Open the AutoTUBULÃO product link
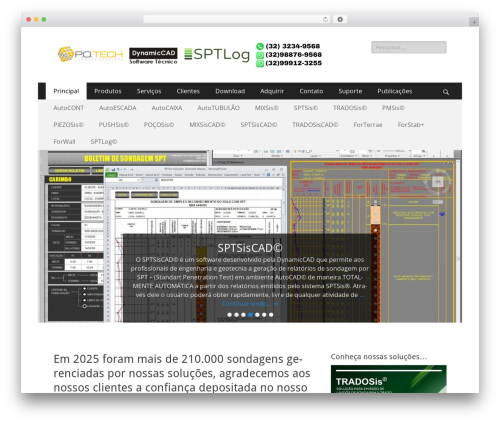Image resolution: width=500 pixels, height=423 pixels. pos(218,108)
